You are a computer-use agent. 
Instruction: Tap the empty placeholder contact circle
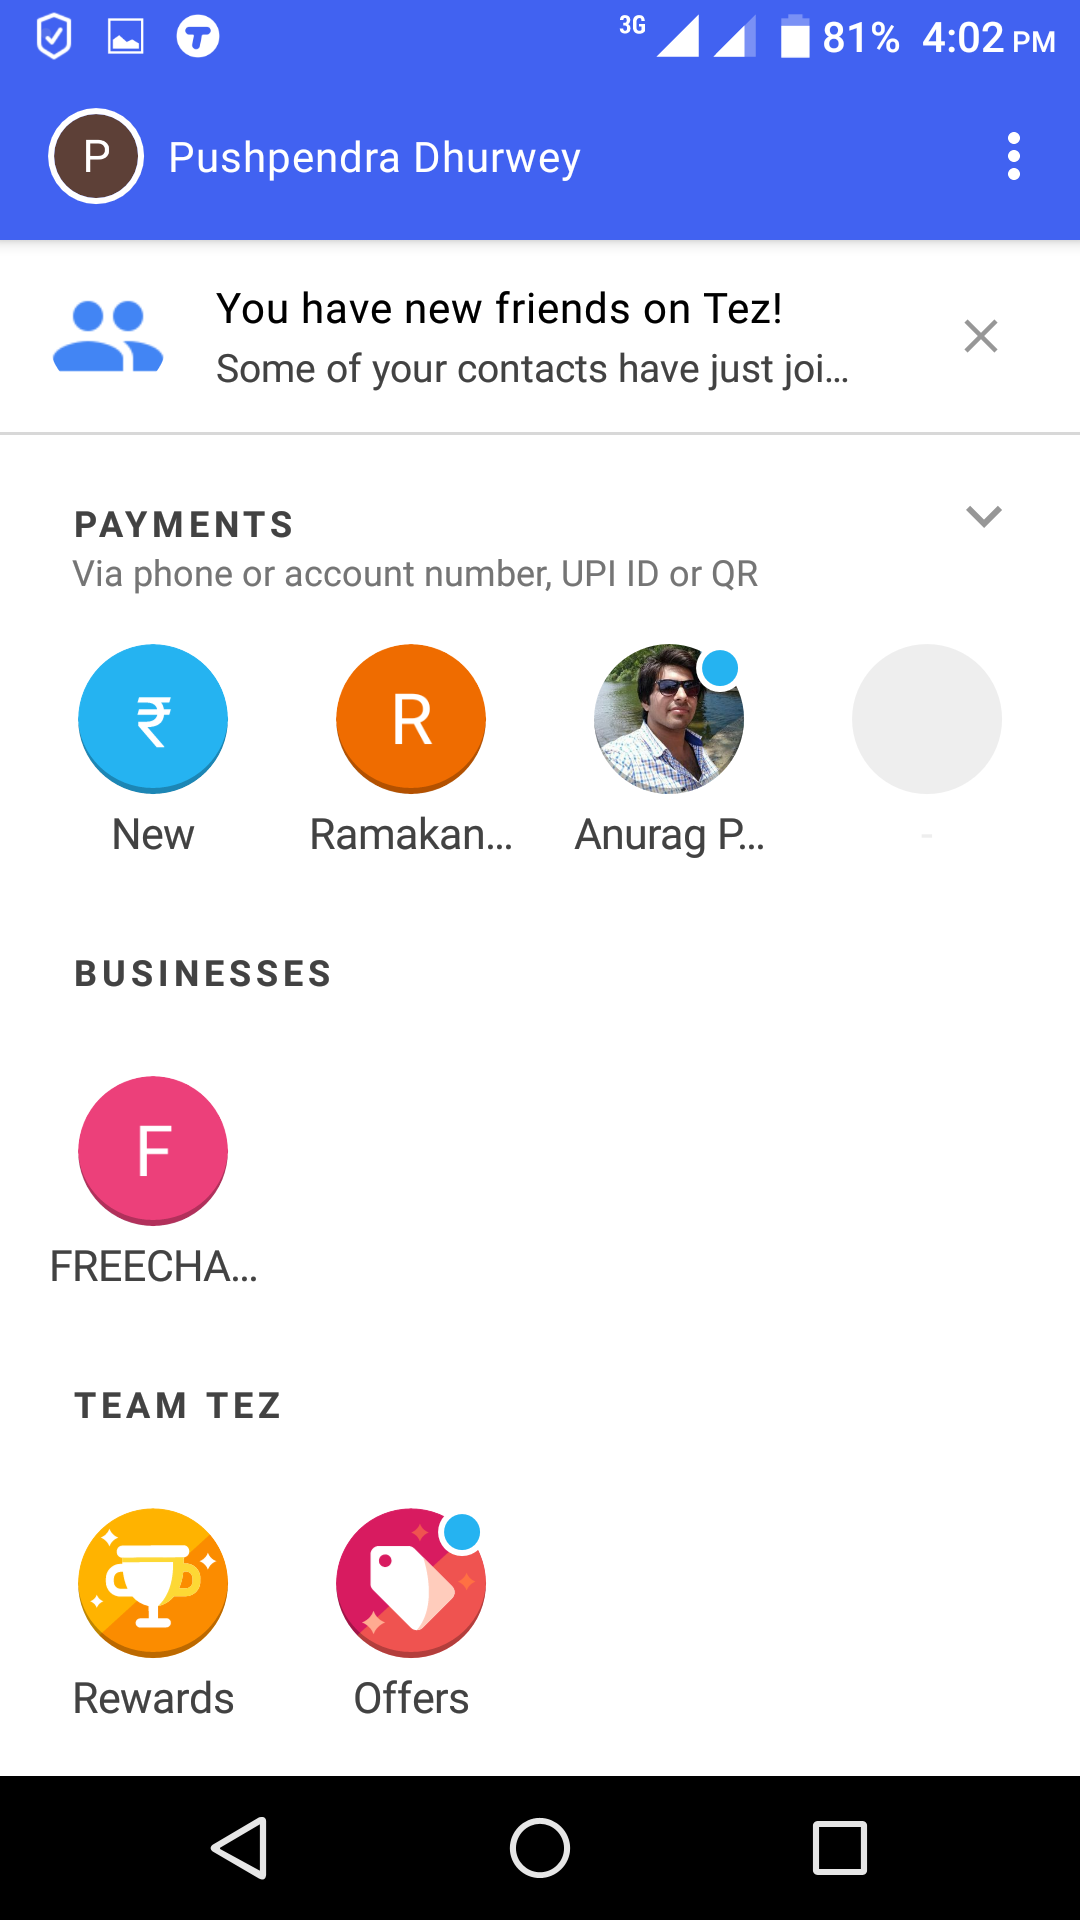point(927,719)
